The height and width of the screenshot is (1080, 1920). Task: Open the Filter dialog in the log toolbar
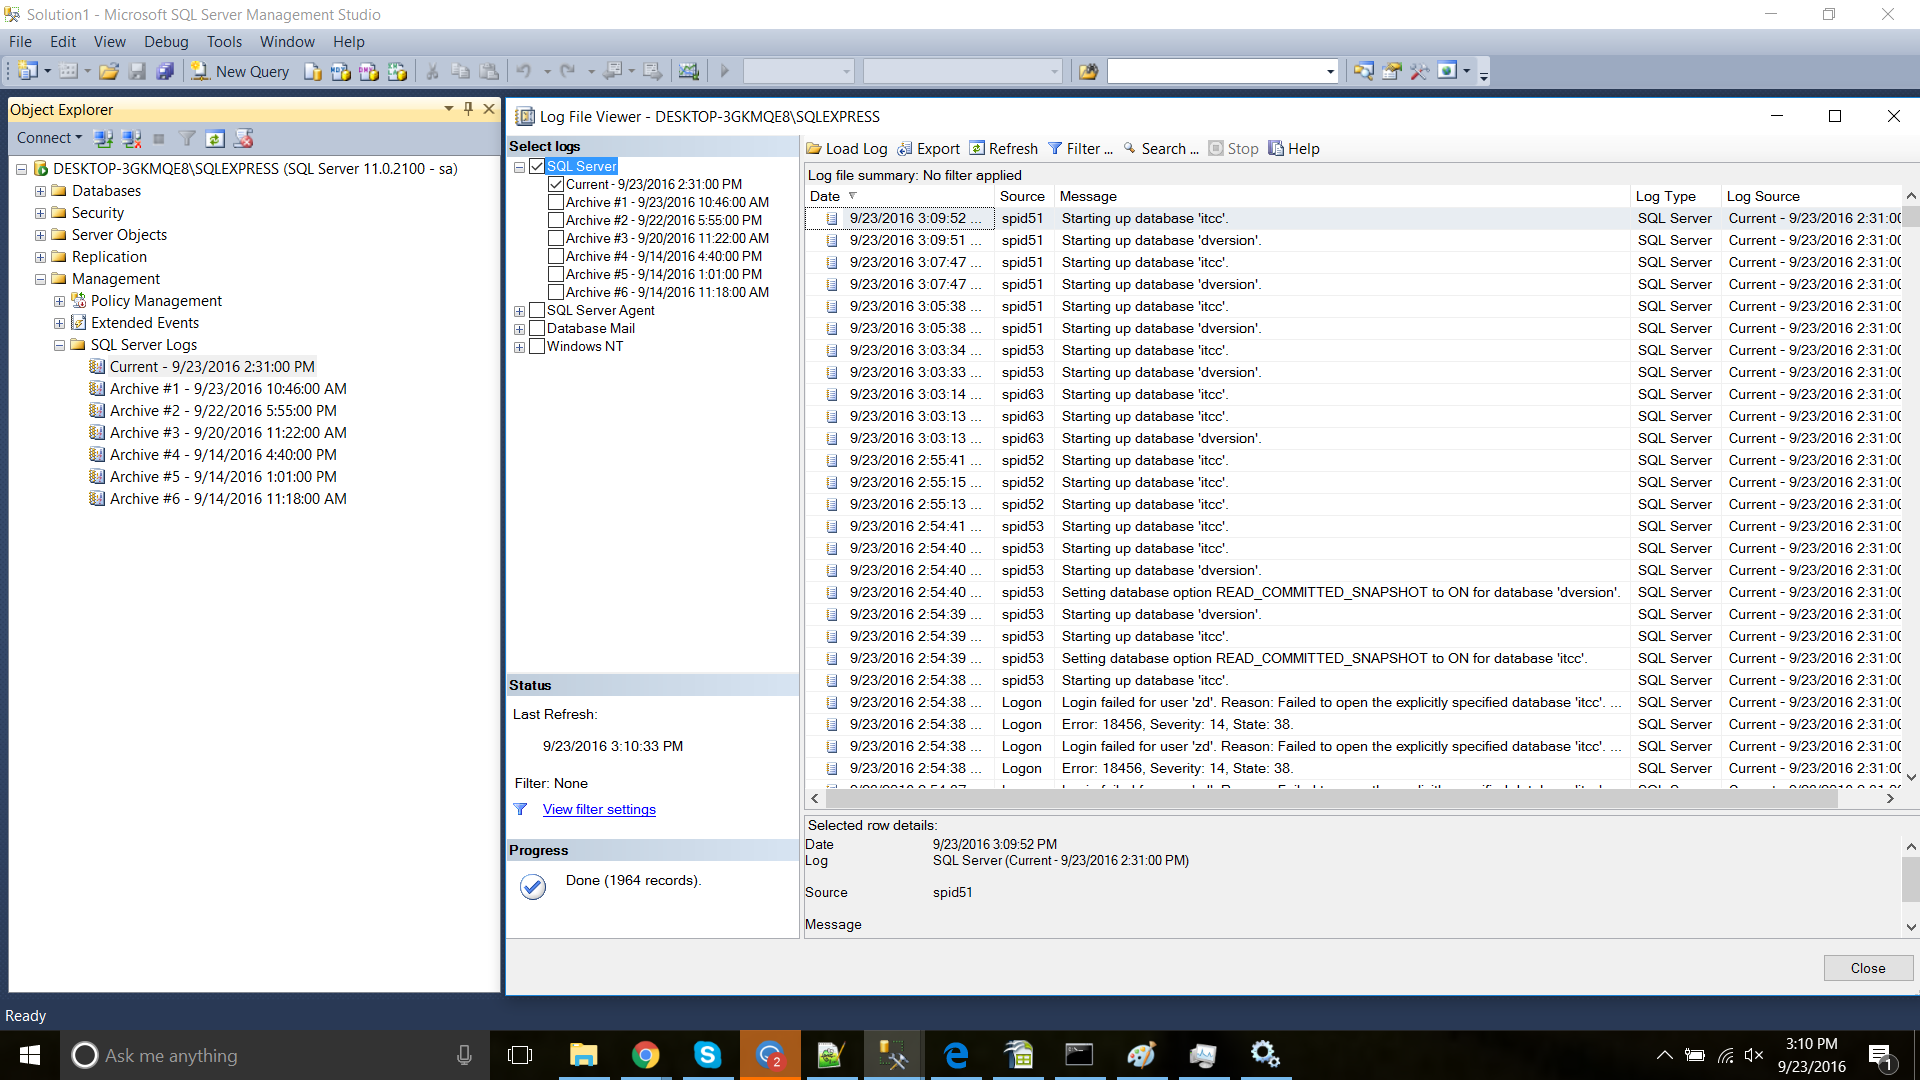(1080, 148)
